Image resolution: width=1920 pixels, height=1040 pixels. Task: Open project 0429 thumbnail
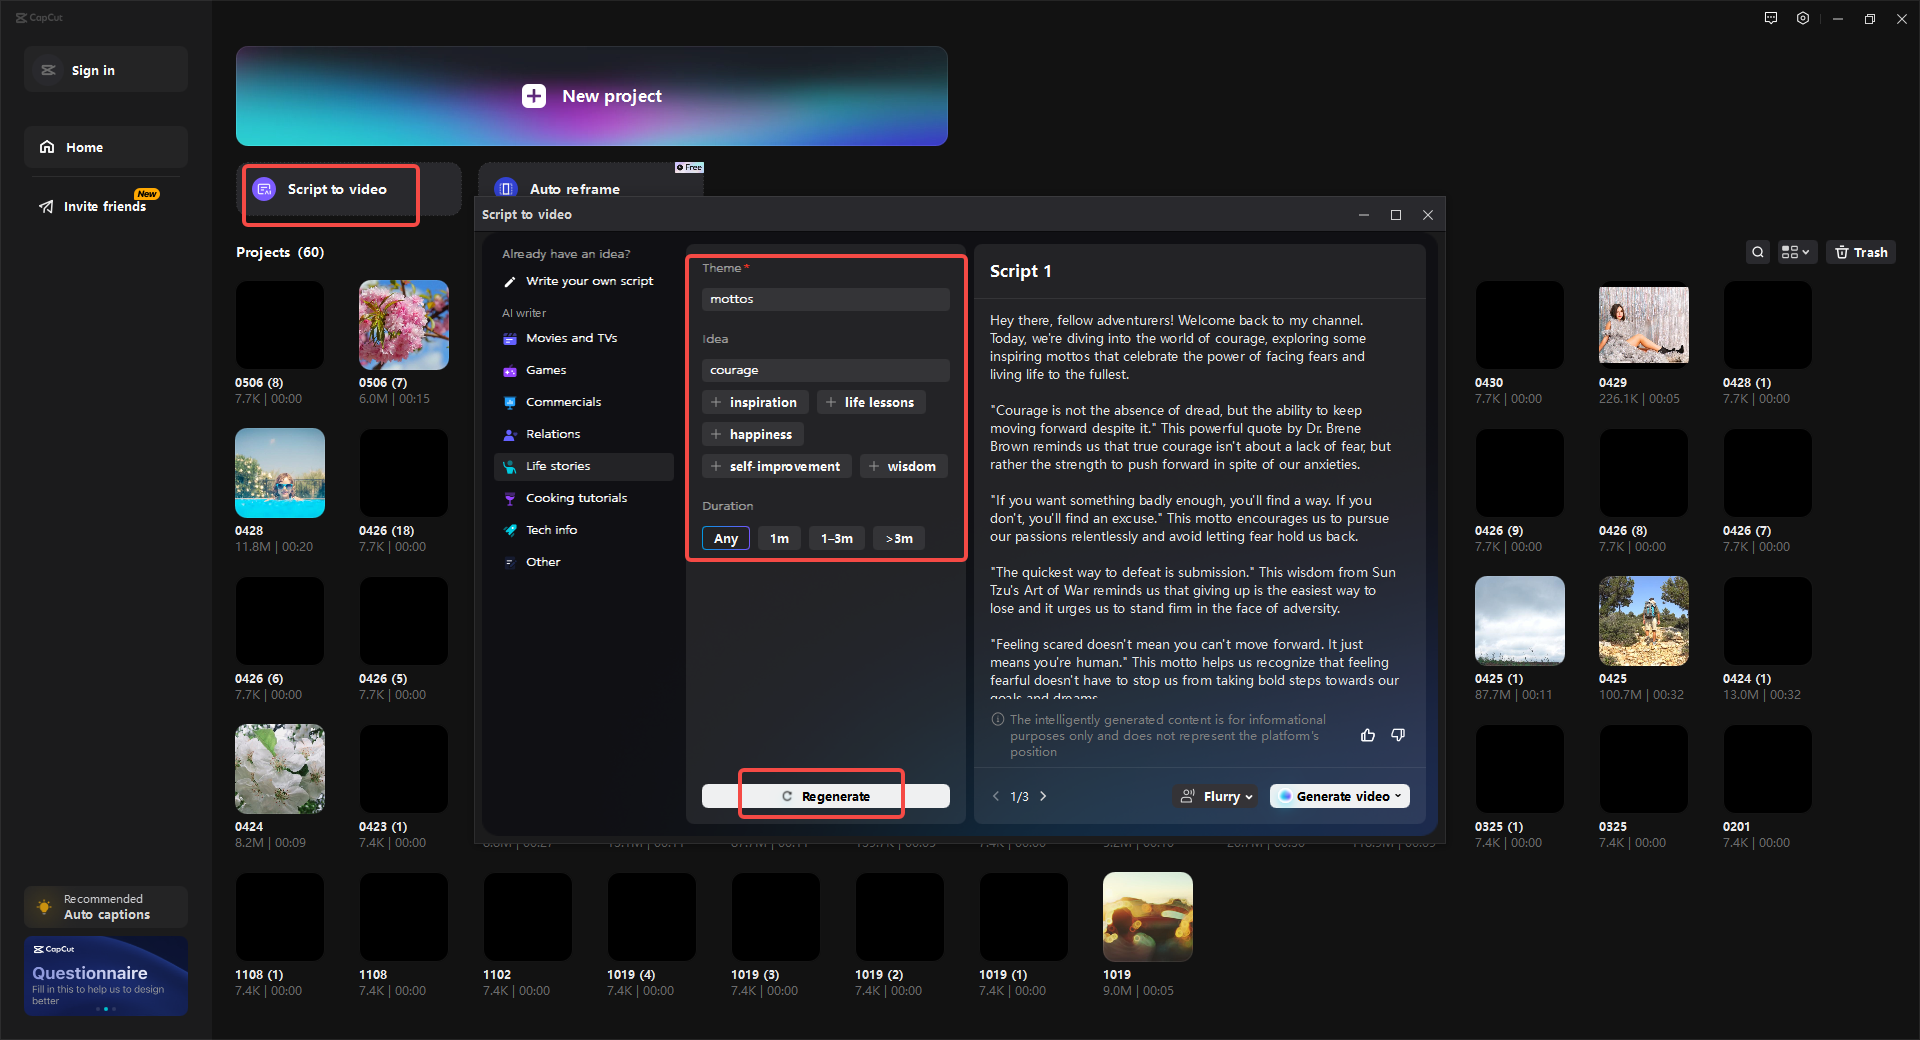[x=1644, y=325]
